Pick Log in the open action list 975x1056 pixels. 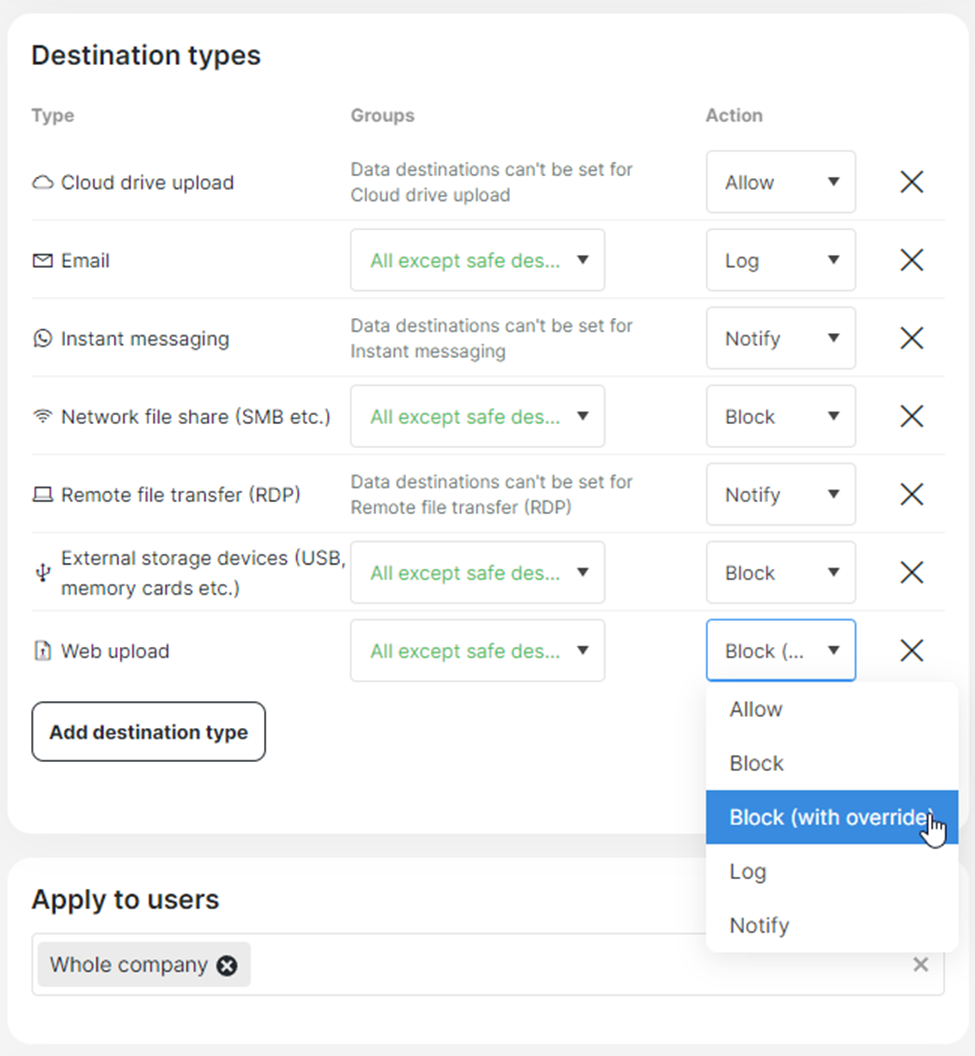pos(832,871)
